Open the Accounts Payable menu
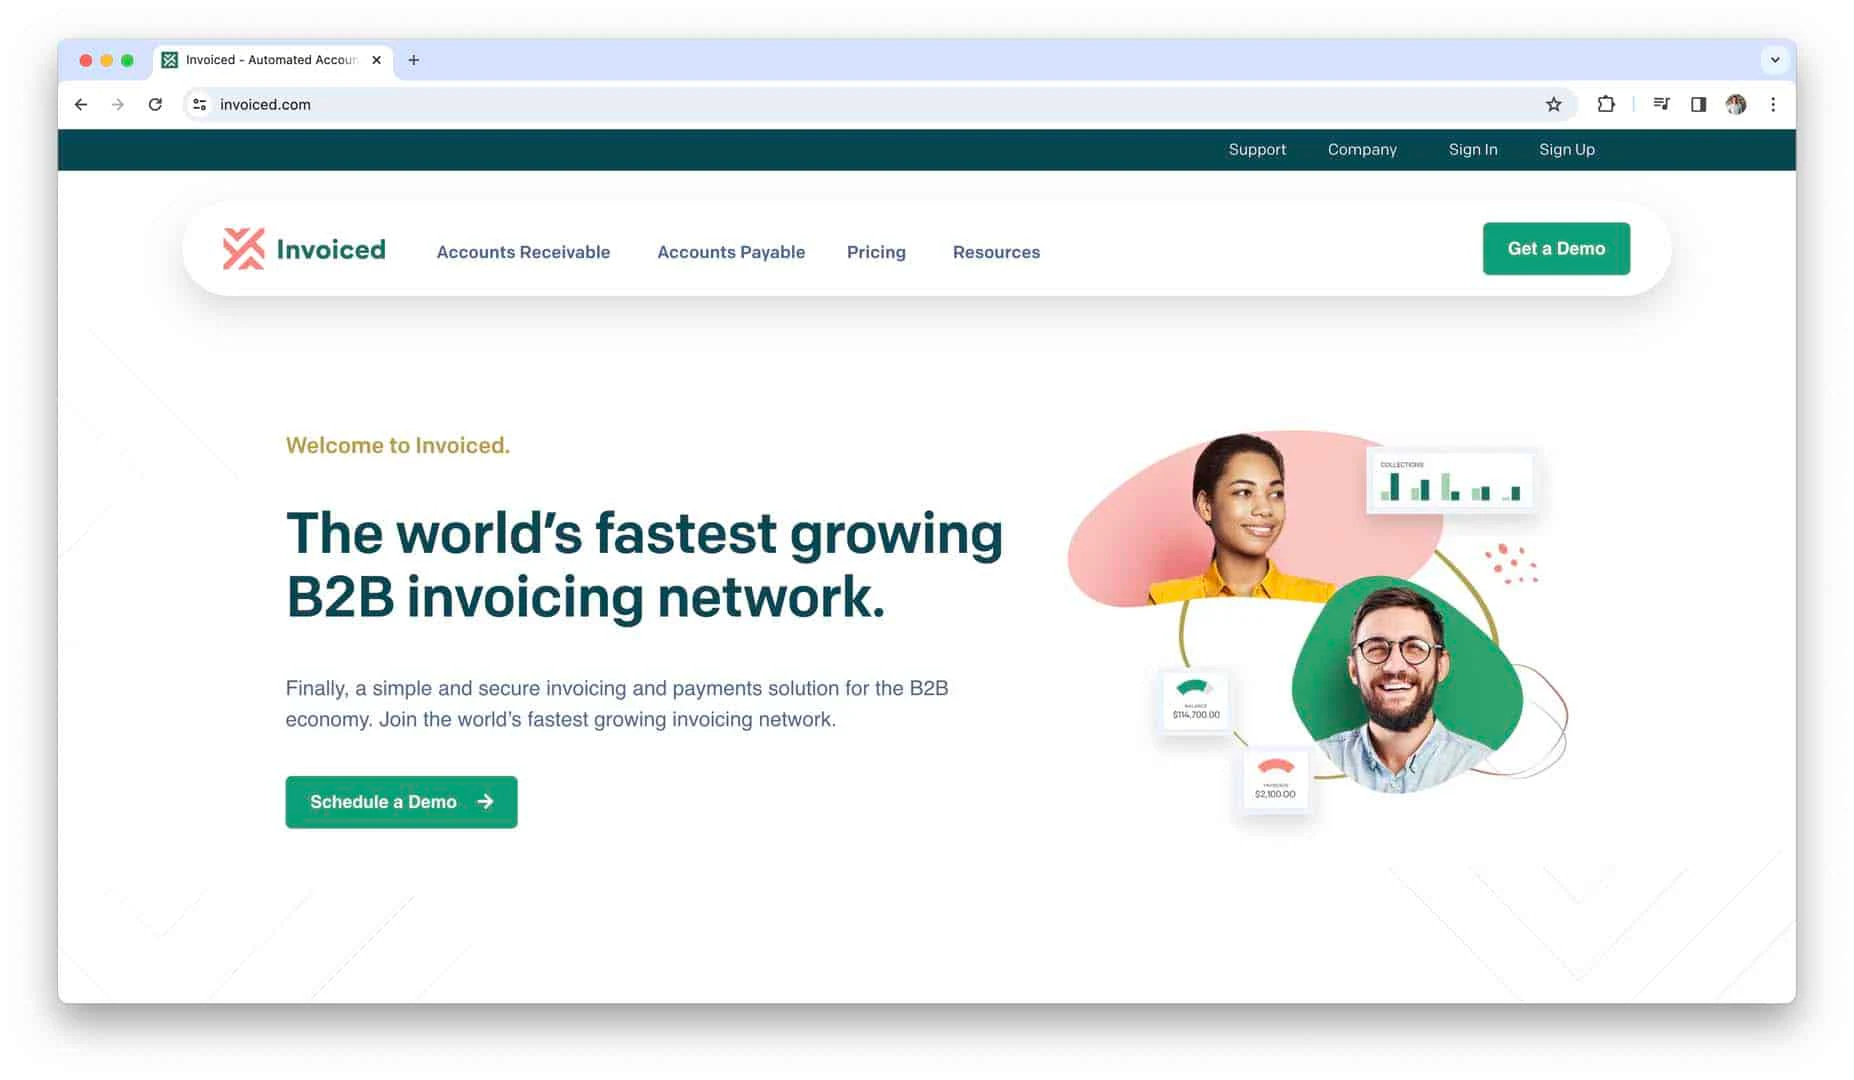This screenshot has height=1080, width=1854. click(x=731, y=252)
